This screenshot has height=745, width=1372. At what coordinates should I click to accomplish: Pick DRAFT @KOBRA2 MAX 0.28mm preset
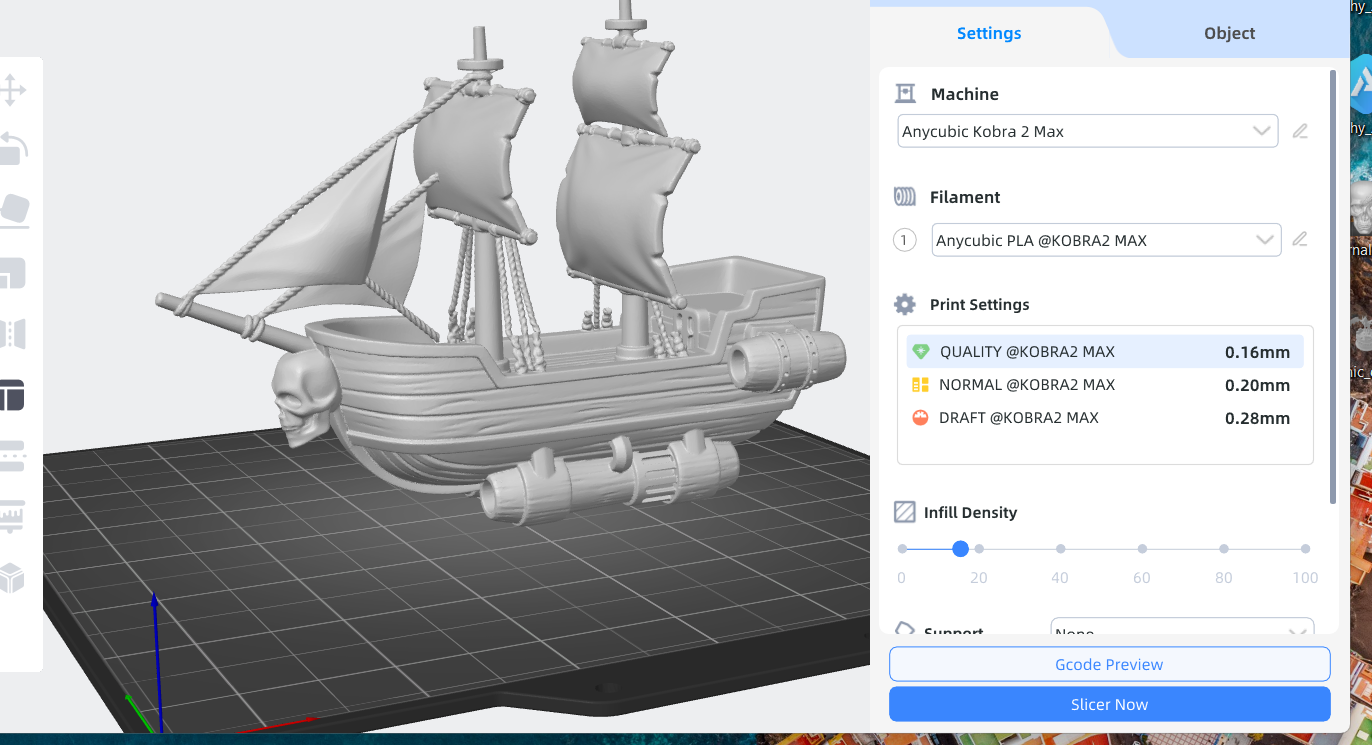point(1105,418)
